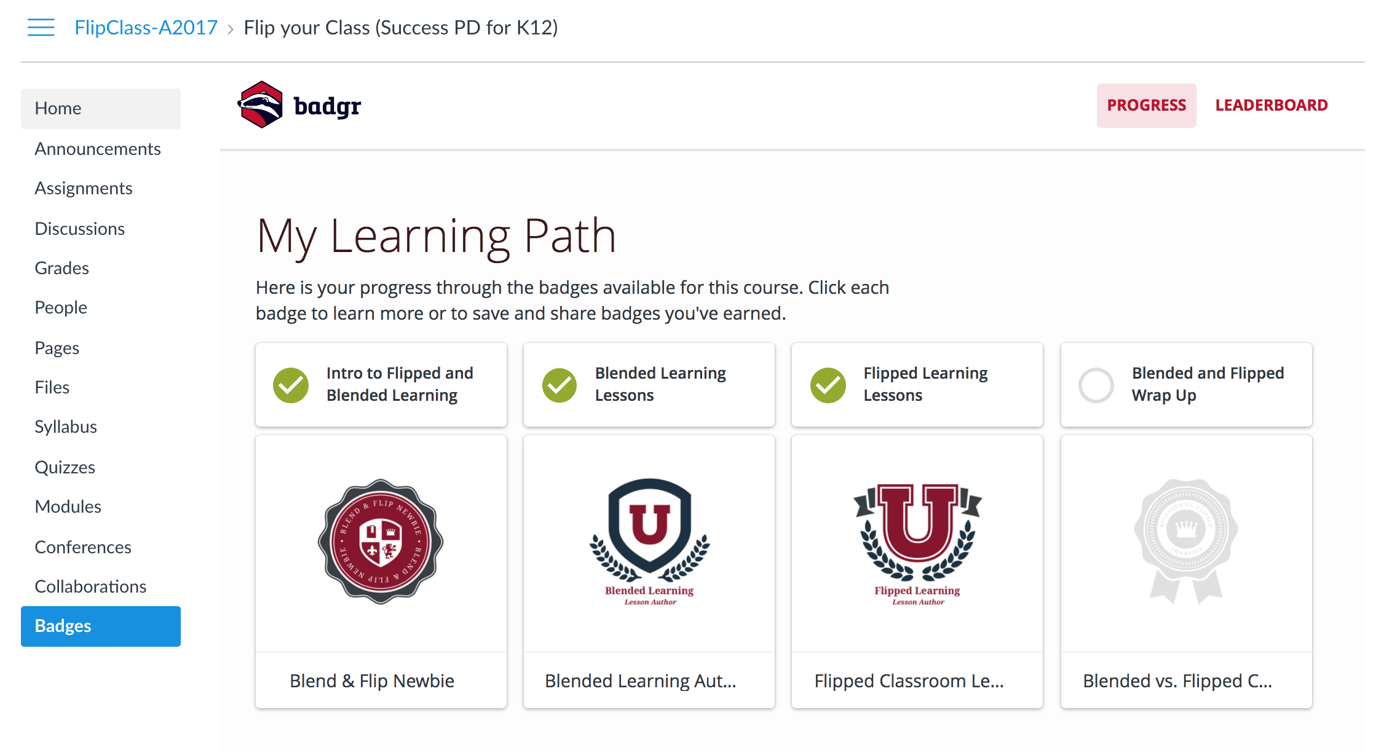Viewport: 1376px width, 750px height.
Task: Click the Badgr logo icon
Action: [262, 103]
